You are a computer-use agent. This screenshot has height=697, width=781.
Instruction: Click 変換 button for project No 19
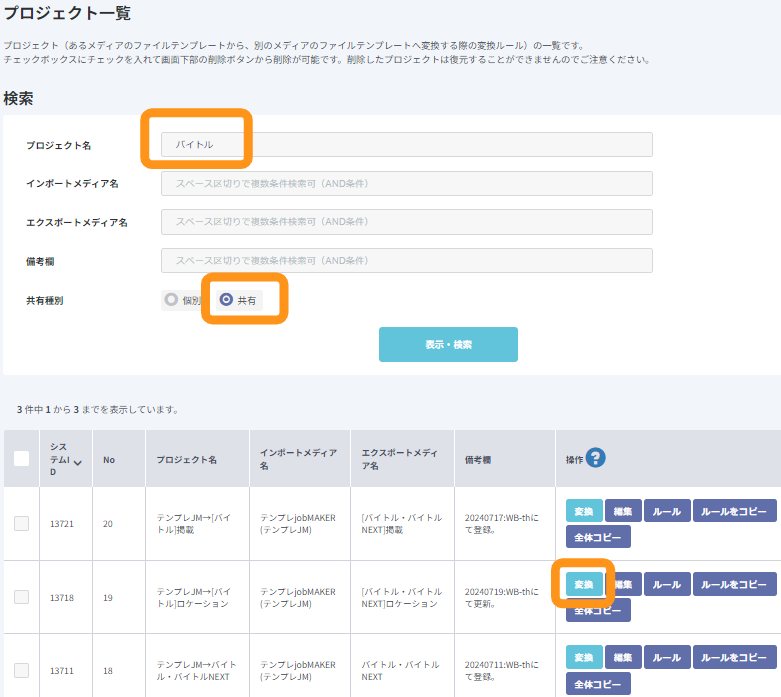point(584,584)
